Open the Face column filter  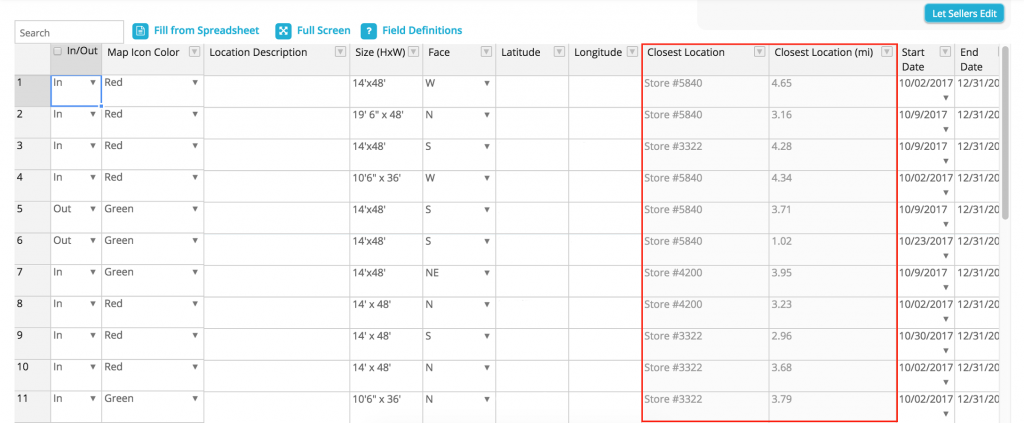486,52
